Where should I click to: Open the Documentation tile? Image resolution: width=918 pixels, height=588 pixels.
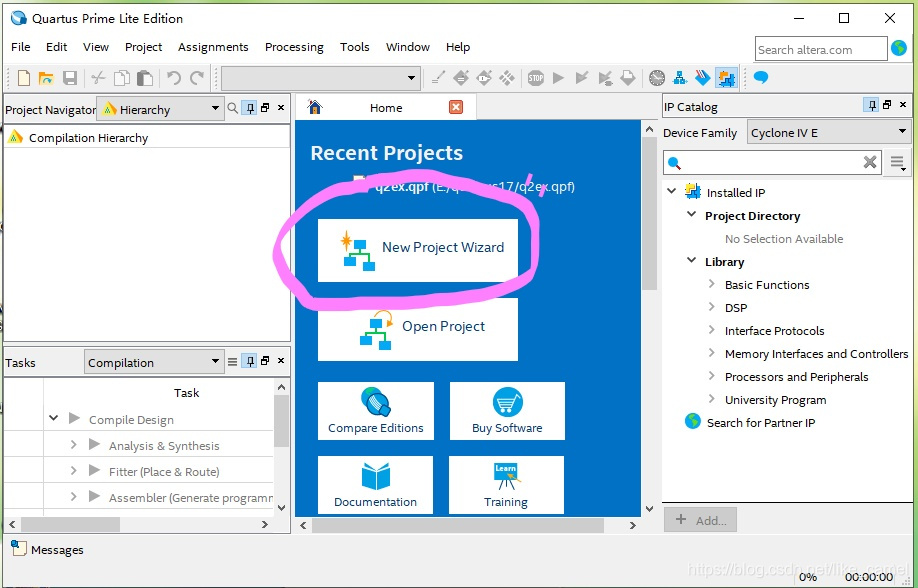[x=375, y=485]
